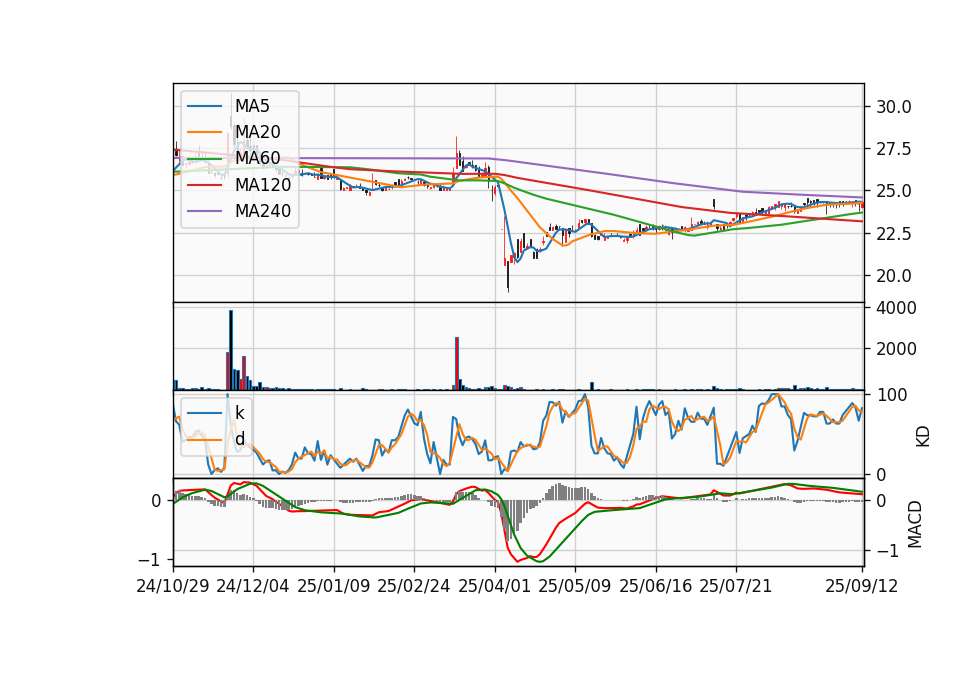960x690 pixels.
Task: Click the 25.0 price axis label
Action: [x=893, y=192]
